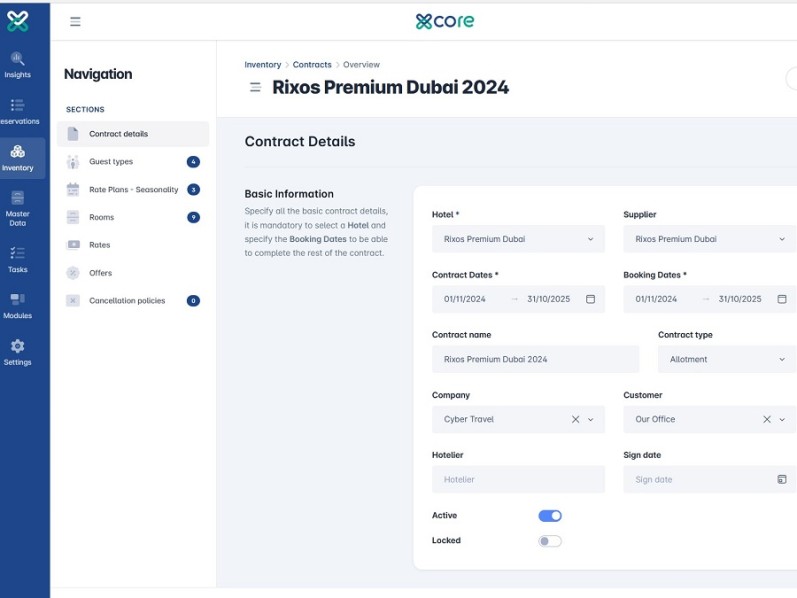Open the Tasks sidebar icon

tap(17, 253)
